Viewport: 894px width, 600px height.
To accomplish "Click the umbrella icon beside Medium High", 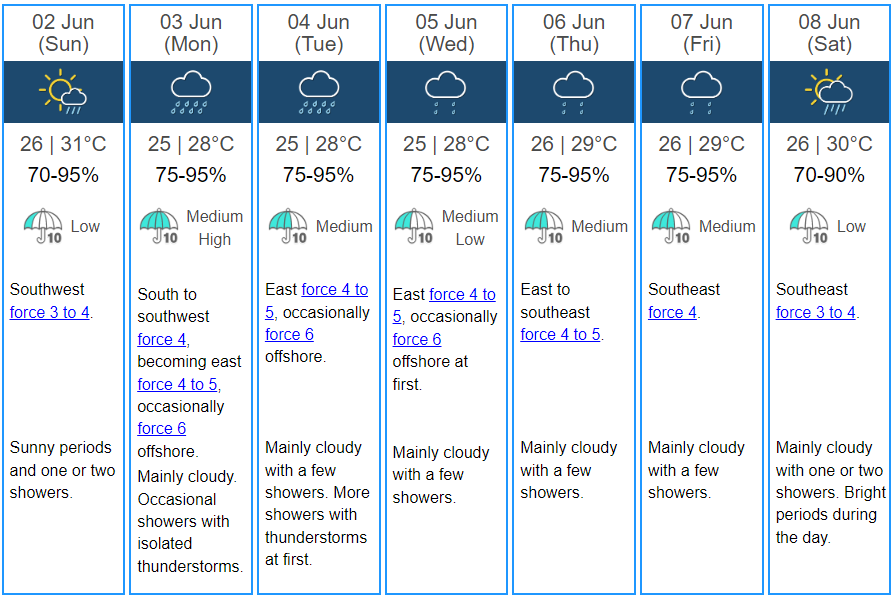I will pyautogui.click(x=159, y=226).
